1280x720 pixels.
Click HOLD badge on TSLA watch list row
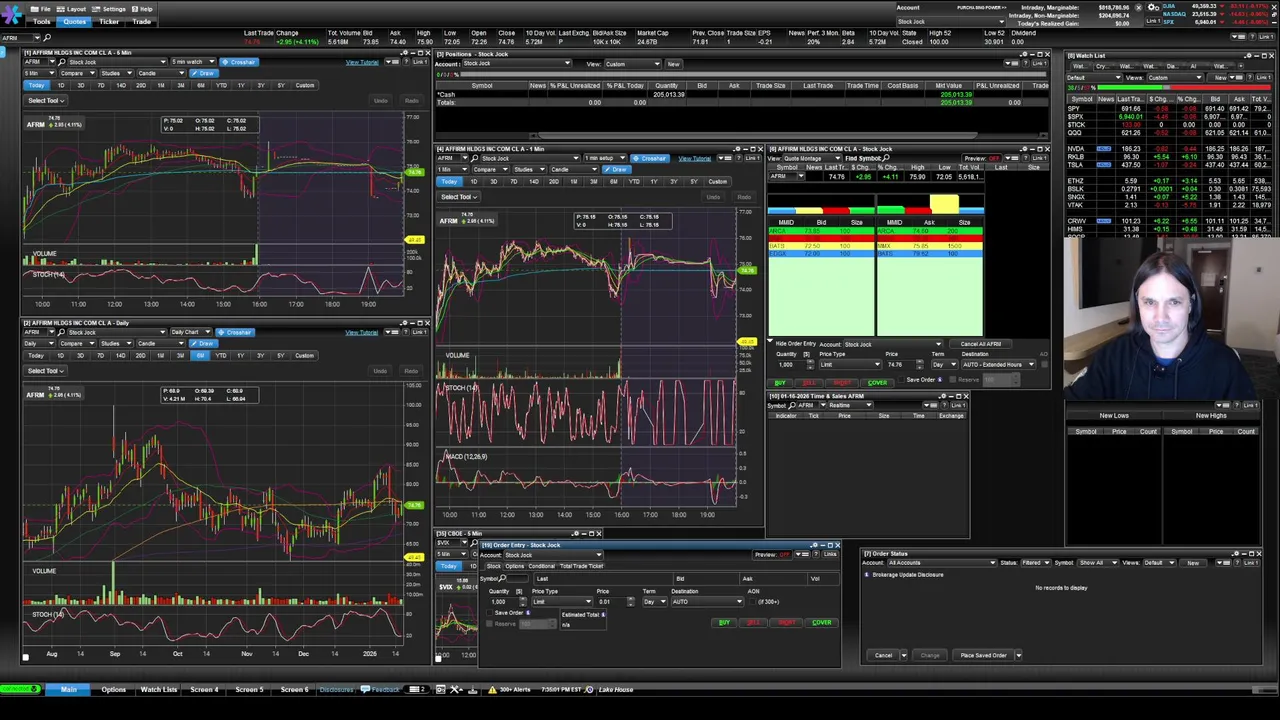pyautogui.click(x=1104, y=165)
